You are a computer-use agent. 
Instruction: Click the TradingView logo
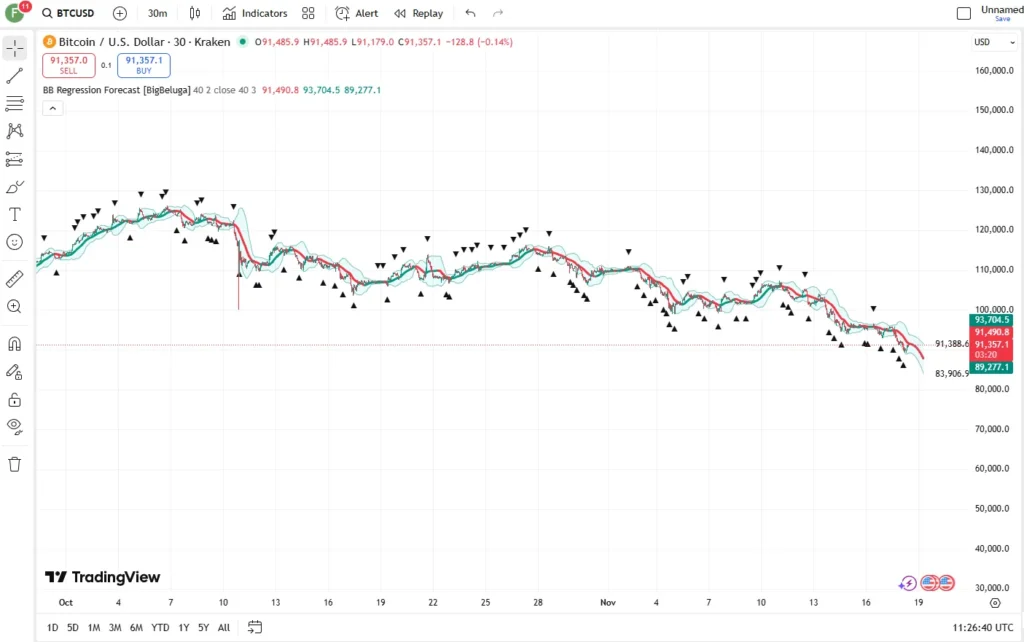pyautogui.click(x=103, y=577)
